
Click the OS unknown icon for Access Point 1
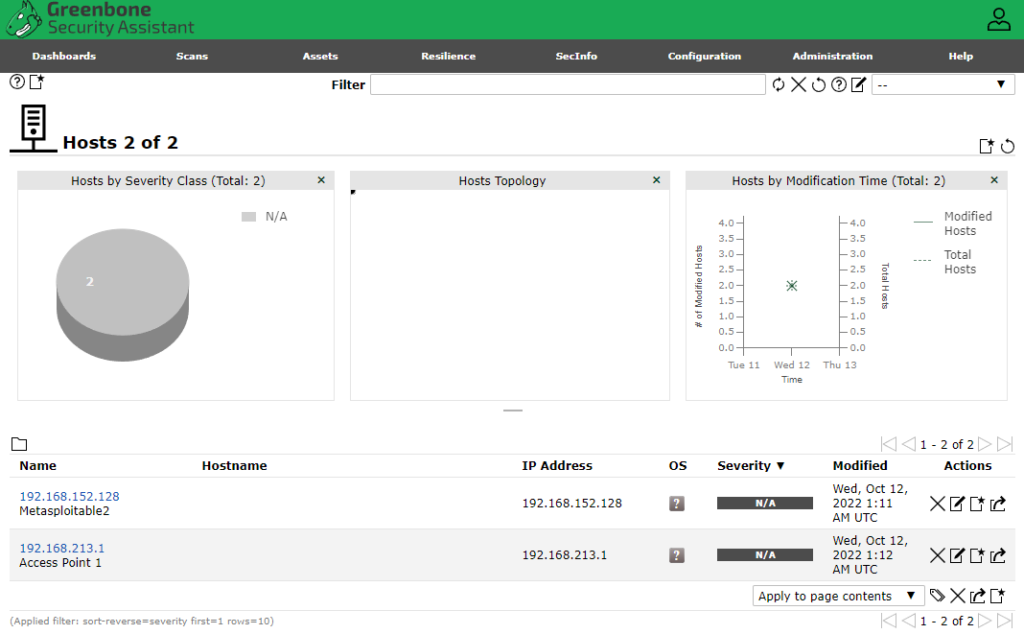677,556
